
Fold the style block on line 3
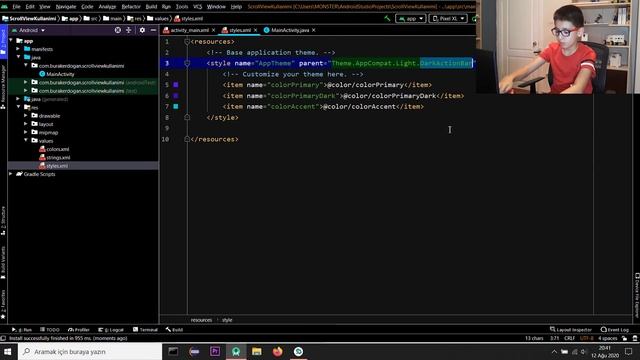click(187, 63)
